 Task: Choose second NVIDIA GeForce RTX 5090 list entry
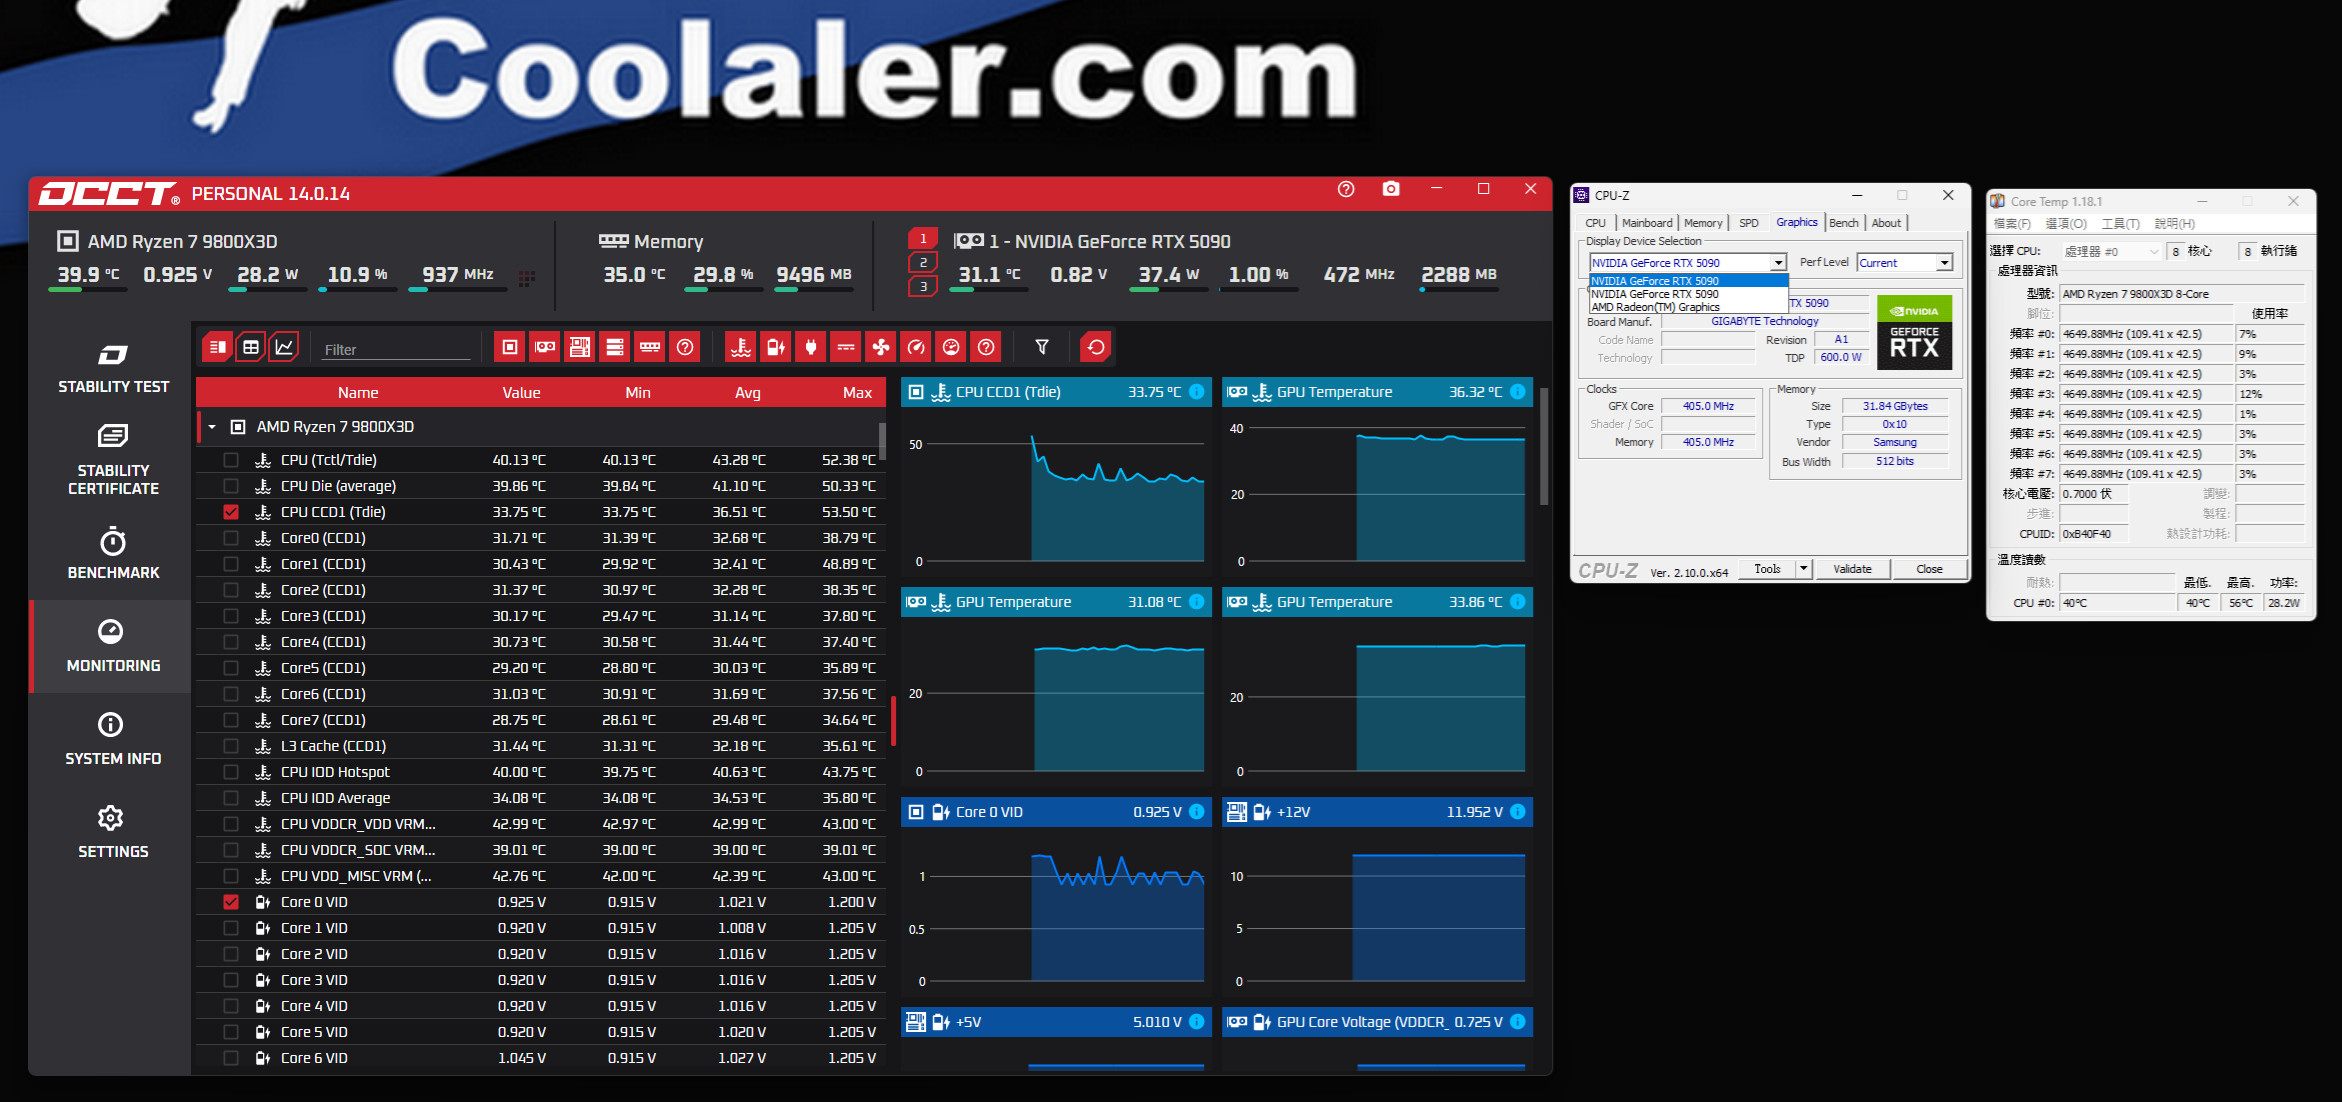1687,294
